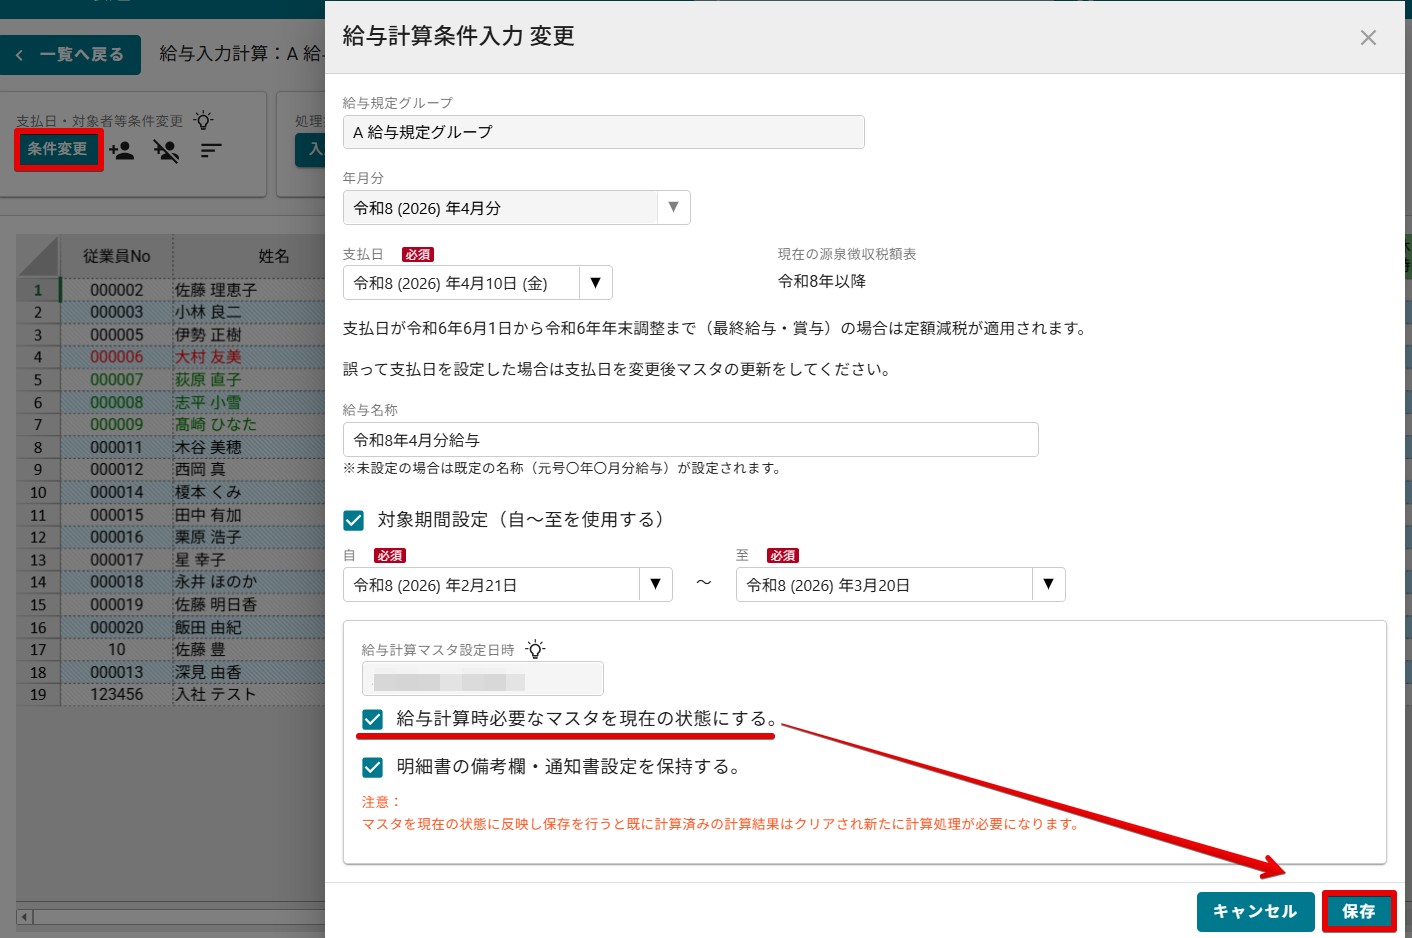1412x938 pixels.
Task: Click the 給与計算マスタ設定日時 field
Action: [x=483, y=678]
